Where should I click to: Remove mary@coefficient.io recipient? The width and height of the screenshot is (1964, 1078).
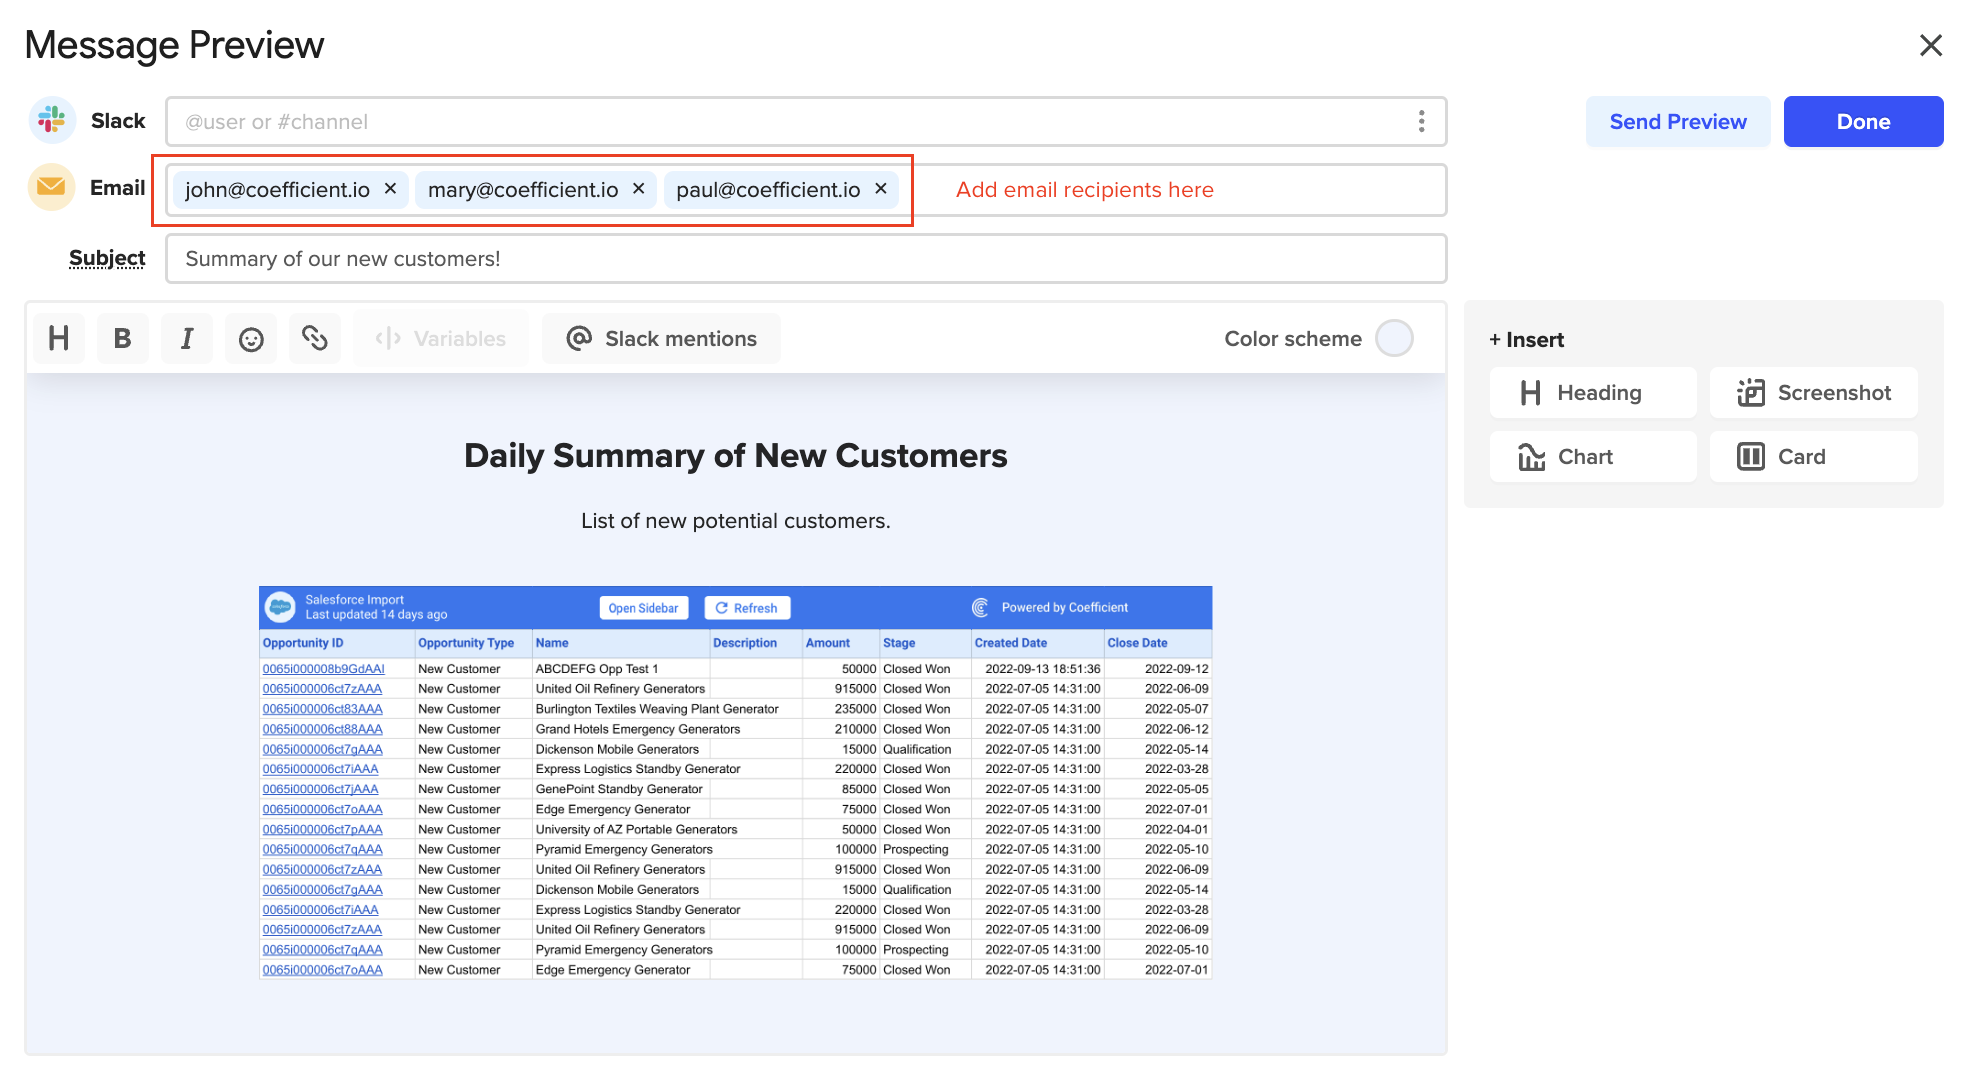pyautogui.click(x=639, y=189)
